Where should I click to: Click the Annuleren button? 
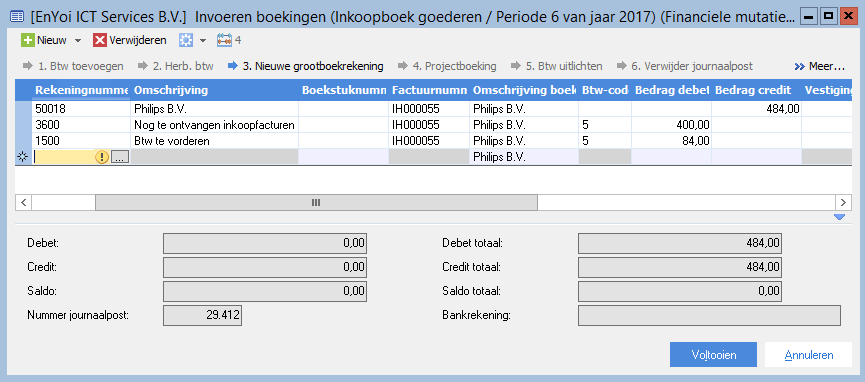(809, 354)
